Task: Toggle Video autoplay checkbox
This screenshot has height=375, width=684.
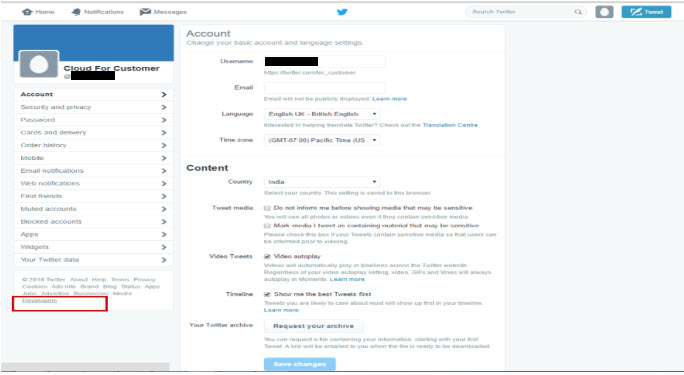Action: tap(267, 256)
